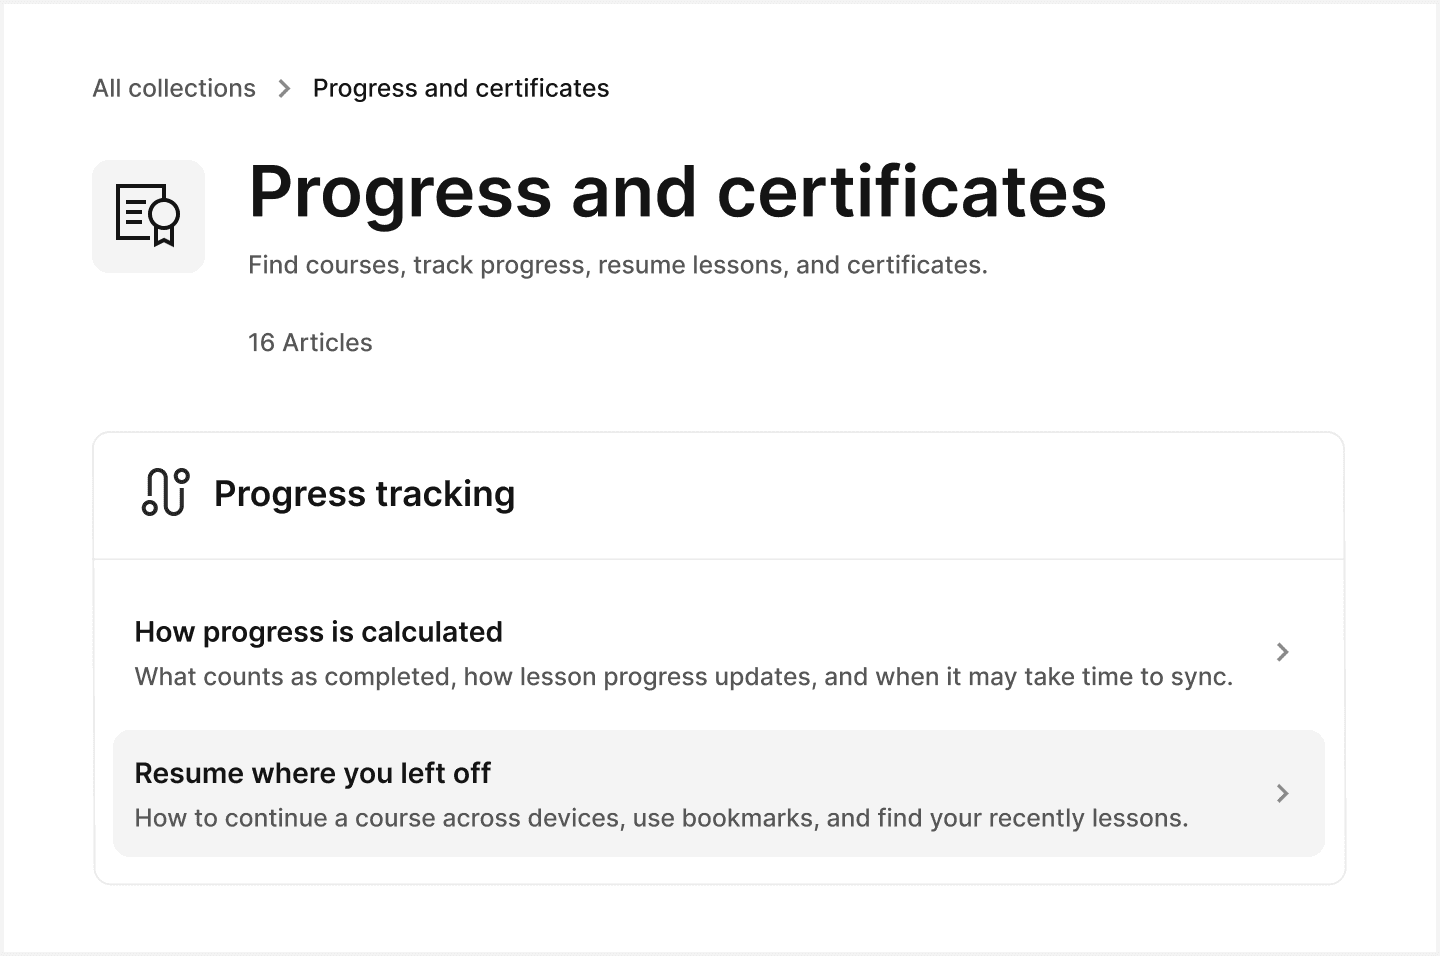The width and height of the screenshot is (1440, 956).
Task: Open Resume where you left off via its chevron
Action: (1283, 793)
